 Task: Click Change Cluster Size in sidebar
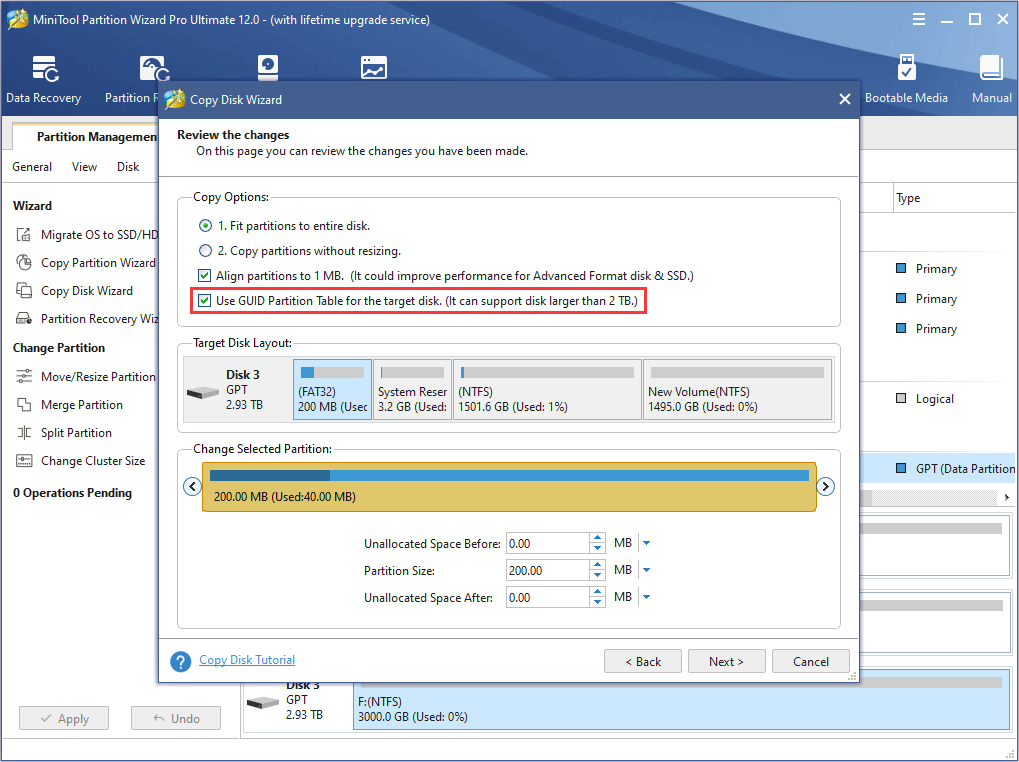click(x=81, y=461)
